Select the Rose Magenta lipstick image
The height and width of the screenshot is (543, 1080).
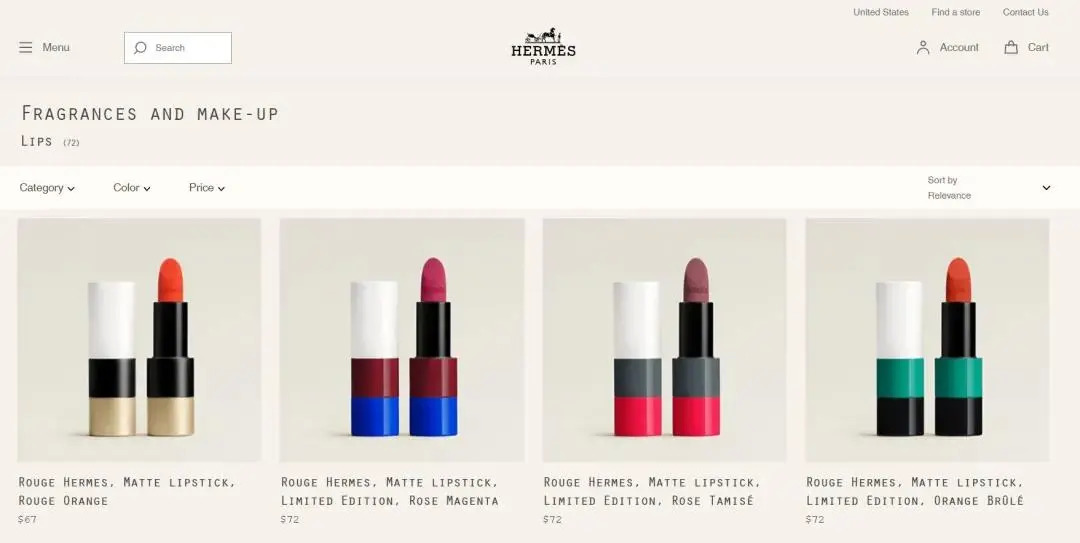[402, 340]
